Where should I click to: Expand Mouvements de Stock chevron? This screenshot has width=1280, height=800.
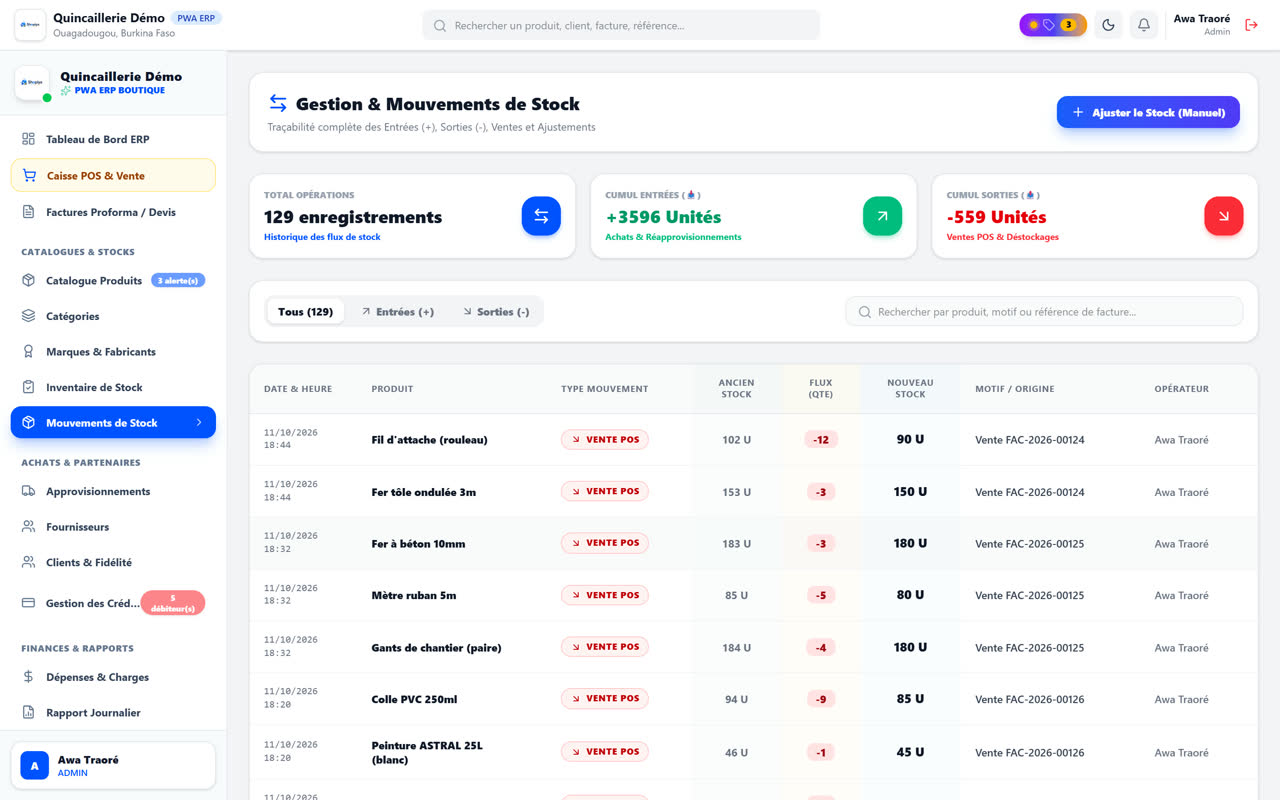(199, 423)
